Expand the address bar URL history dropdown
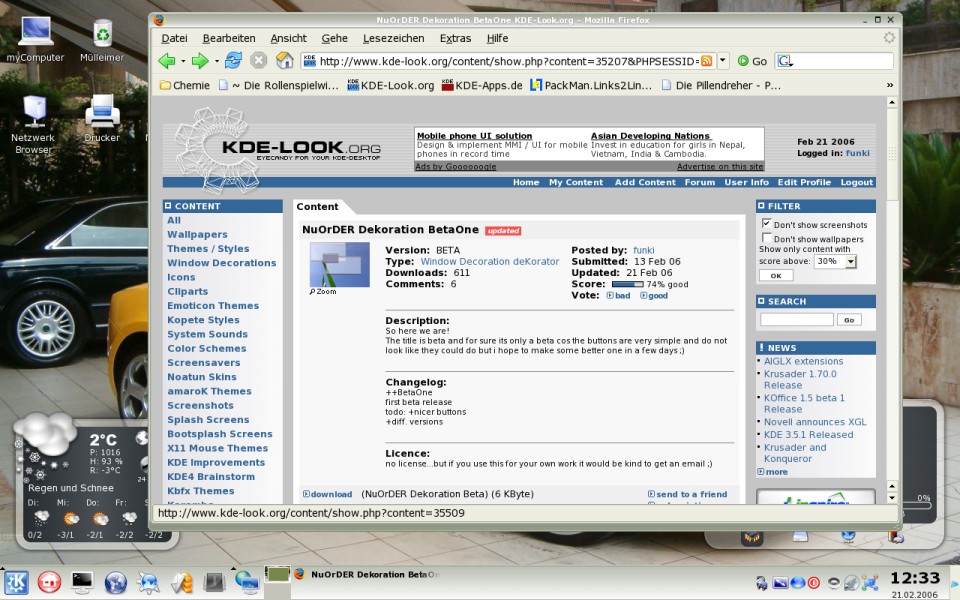Screen dimensions: 960x600 [x=722, y=61]
